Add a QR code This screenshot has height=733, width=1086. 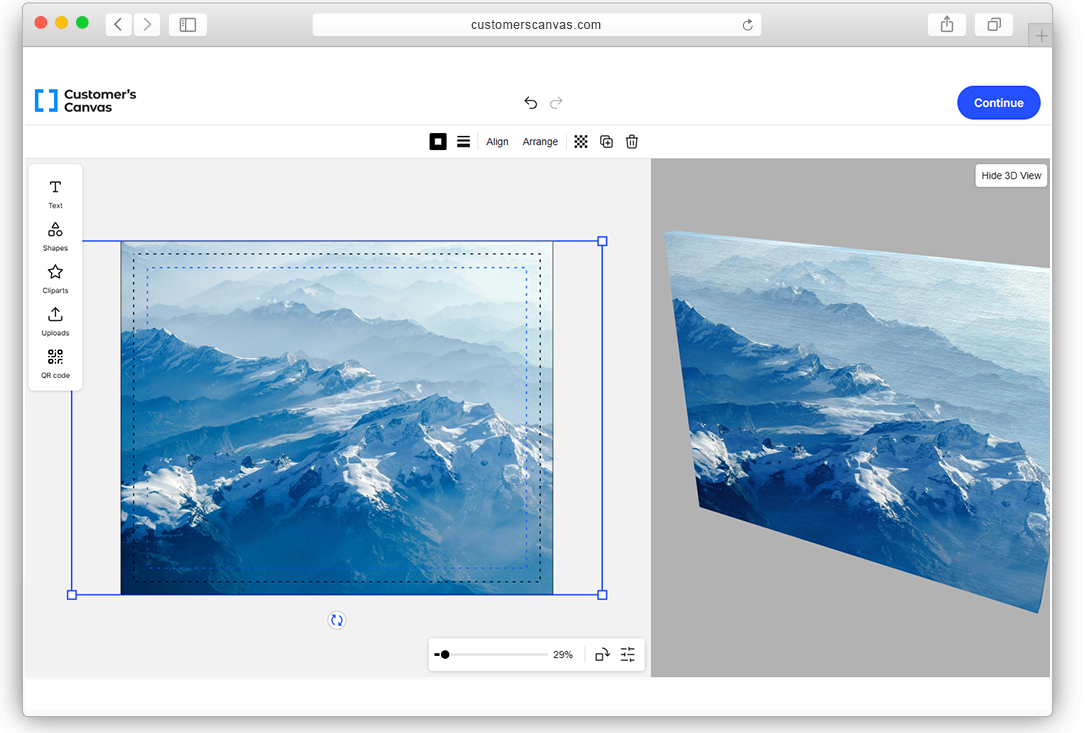point(55,363)
